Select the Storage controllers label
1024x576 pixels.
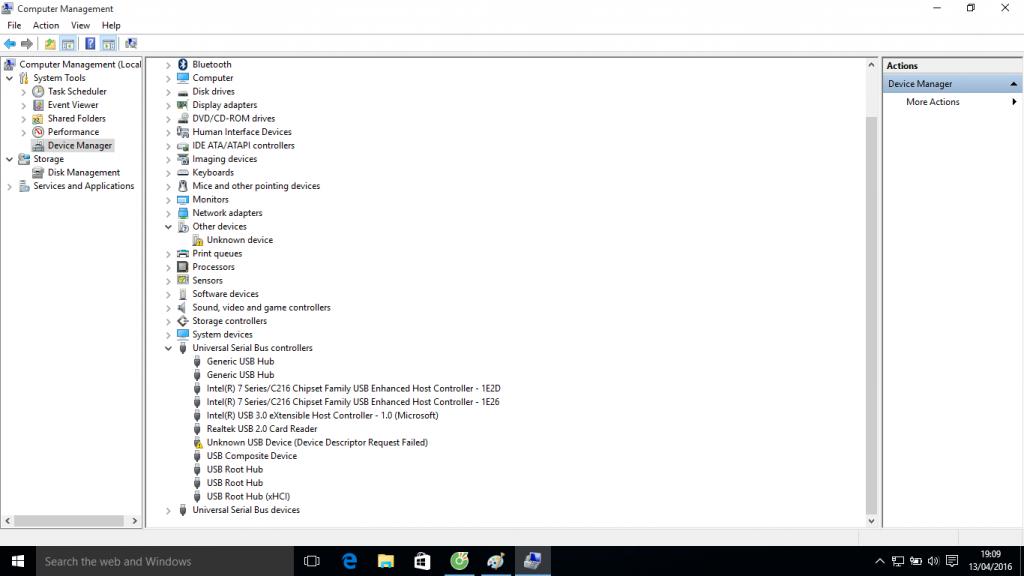(229, 321)
